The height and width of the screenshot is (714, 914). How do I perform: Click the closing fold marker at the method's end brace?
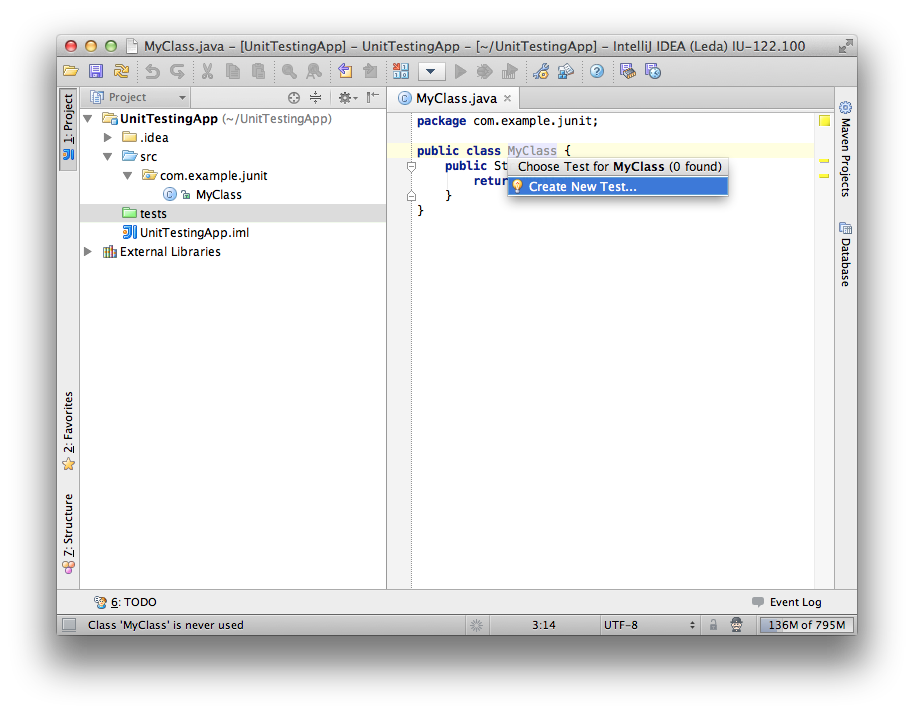[x=412, y=195]
